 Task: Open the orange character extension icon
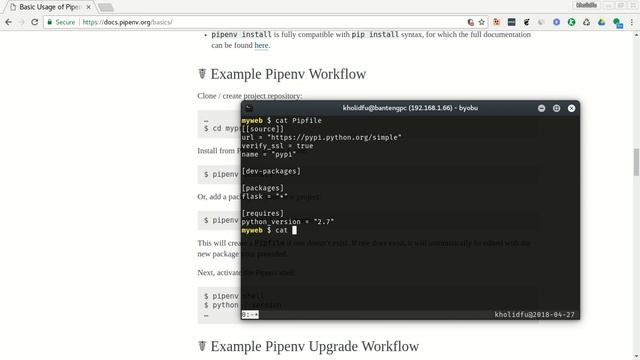[x=496, y=22]
